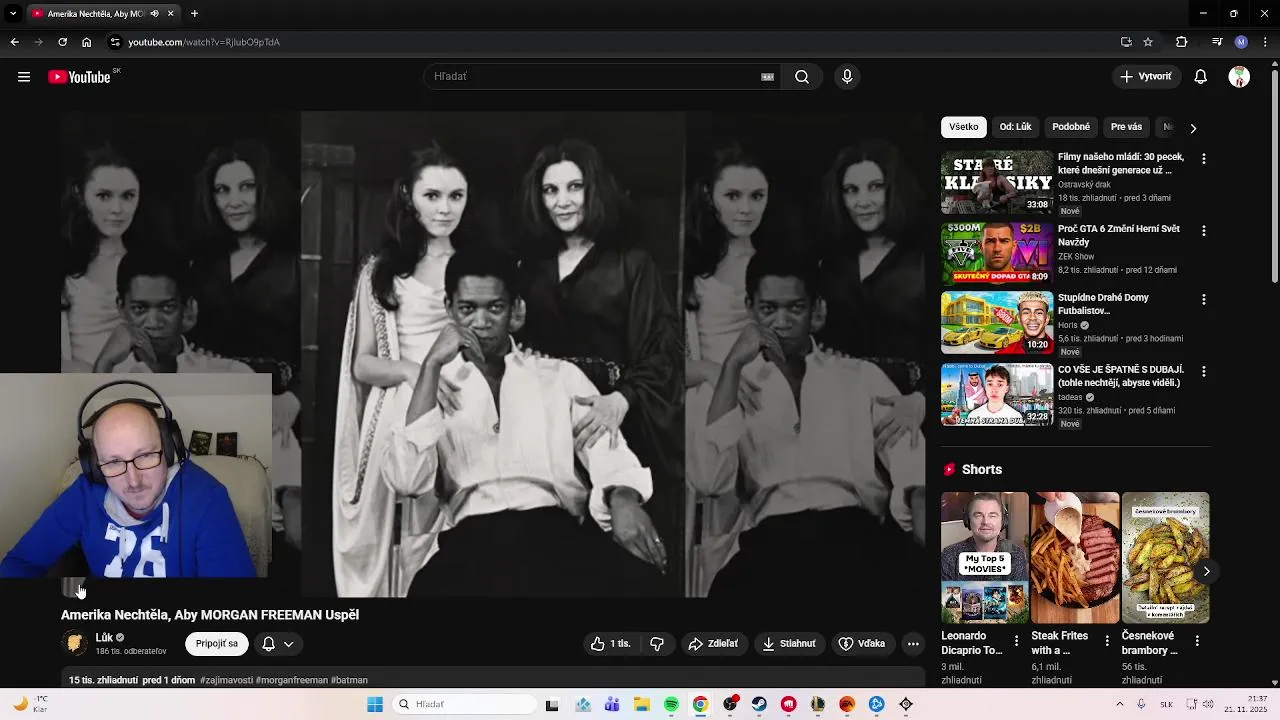Open the Lúk channel name link
Screen dimensions: 1280x720
tap(104, 637)
